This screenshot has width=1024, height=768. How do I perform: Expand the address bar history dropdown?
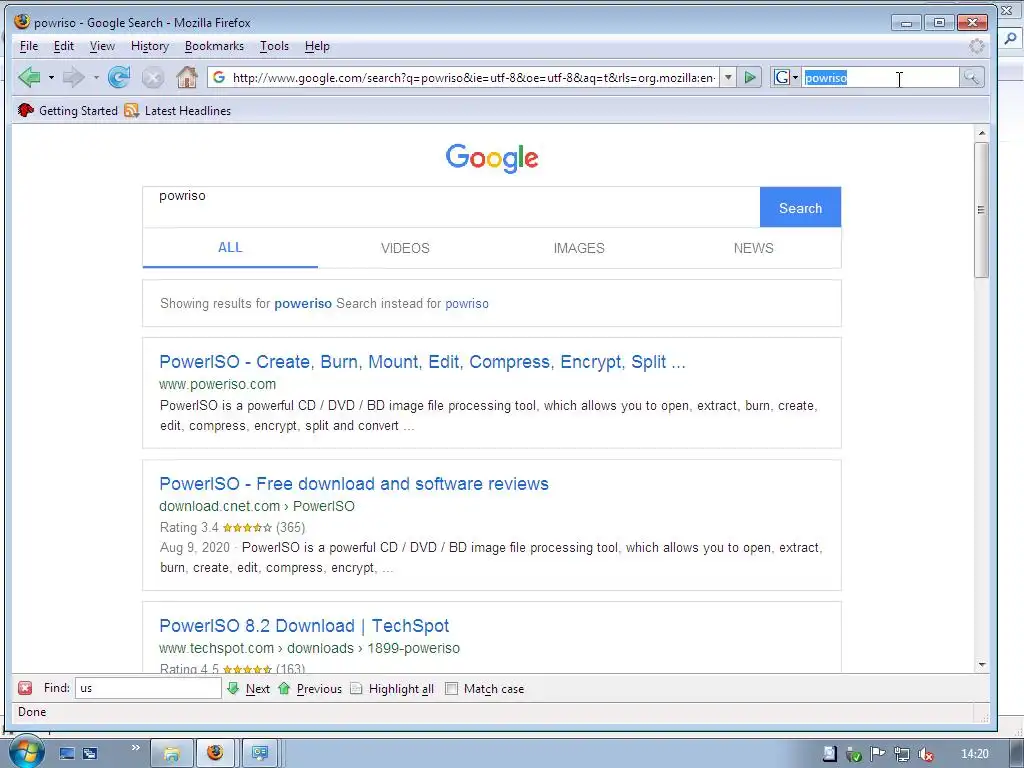pyautogui.click(x=728, y=78)
